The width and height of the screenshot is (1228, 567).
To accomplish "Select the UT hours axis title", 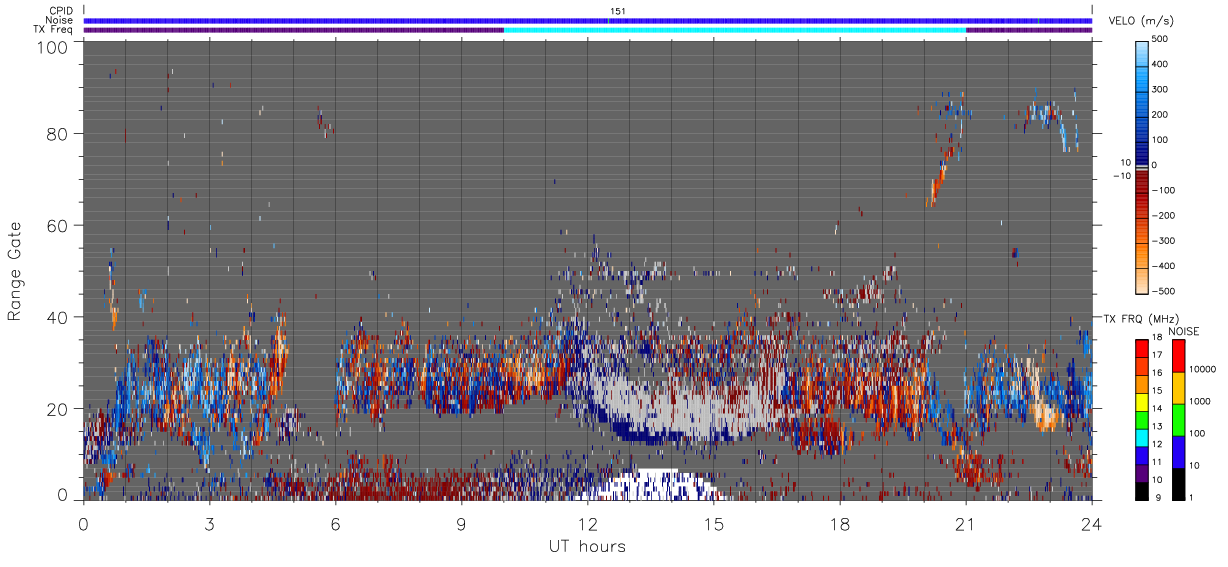I will point(587,546).
